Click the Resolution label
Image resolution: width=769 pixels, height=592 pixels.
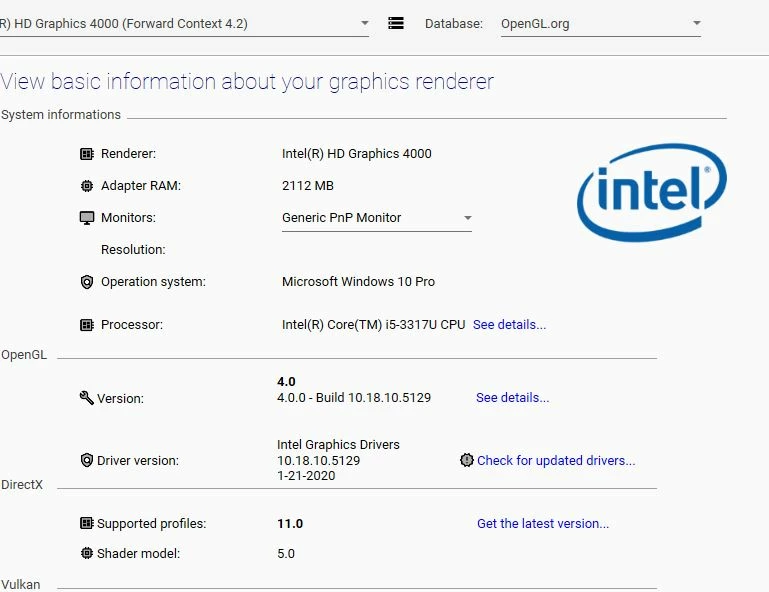point(133,250)
